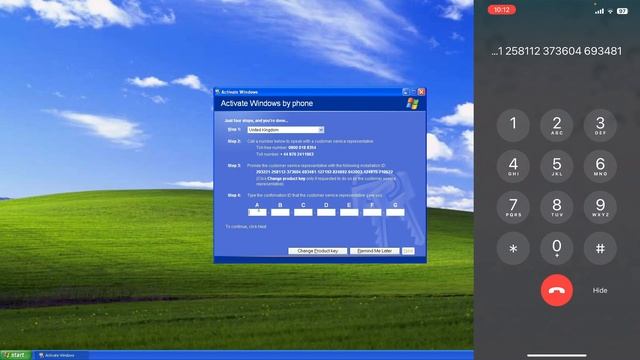
Task: Click confirmation ID field G
Action: click(x=395, y=212)
